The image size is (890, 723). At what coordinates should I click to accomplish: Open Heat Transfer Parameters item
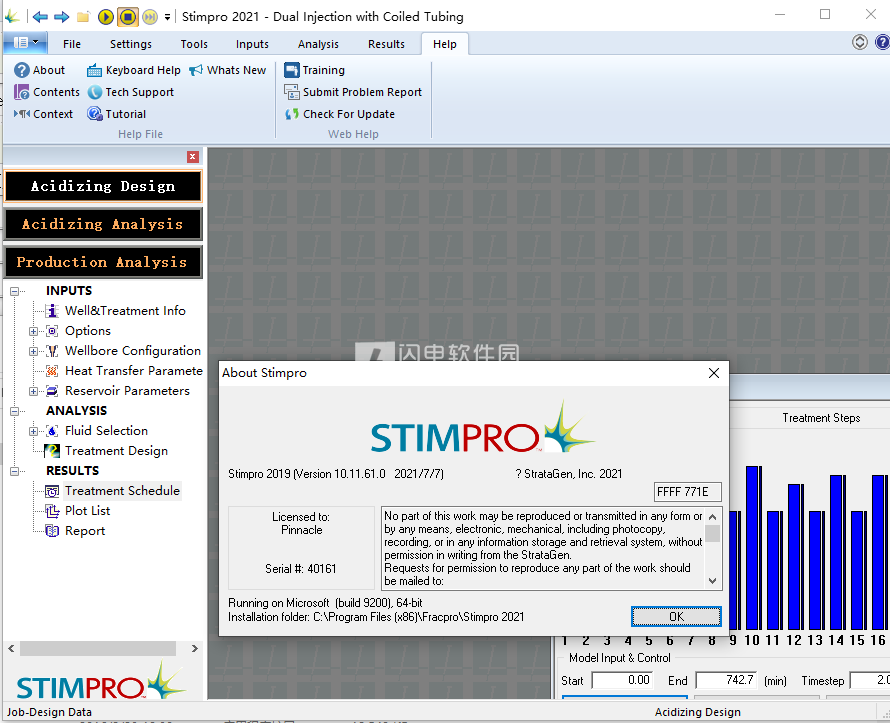coord(133,371)
